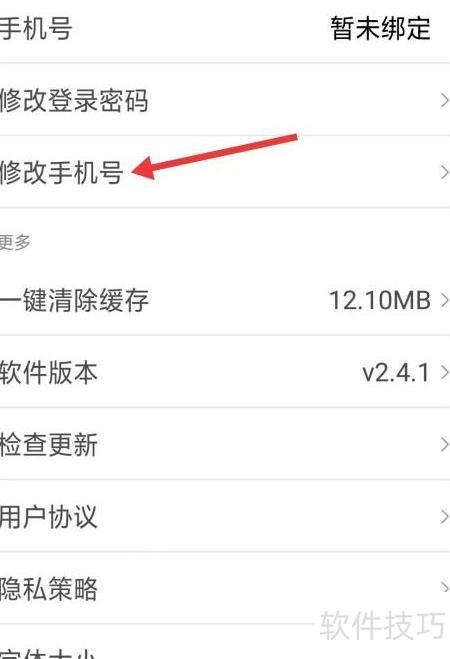Viewport: 450px width, 659px height.
Task: Click the chevron on 用户协议 row
Action: (444, 517)
